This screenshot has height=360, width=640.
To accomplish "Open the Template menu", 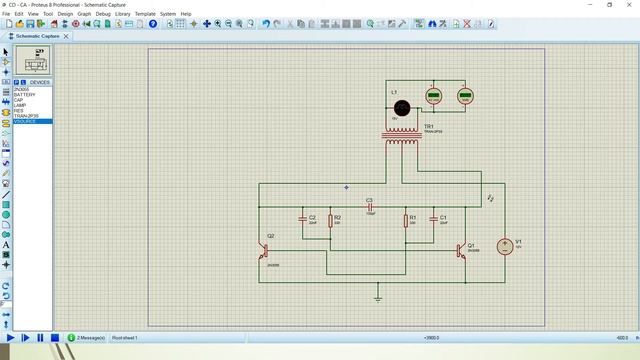I will point(145,14).
